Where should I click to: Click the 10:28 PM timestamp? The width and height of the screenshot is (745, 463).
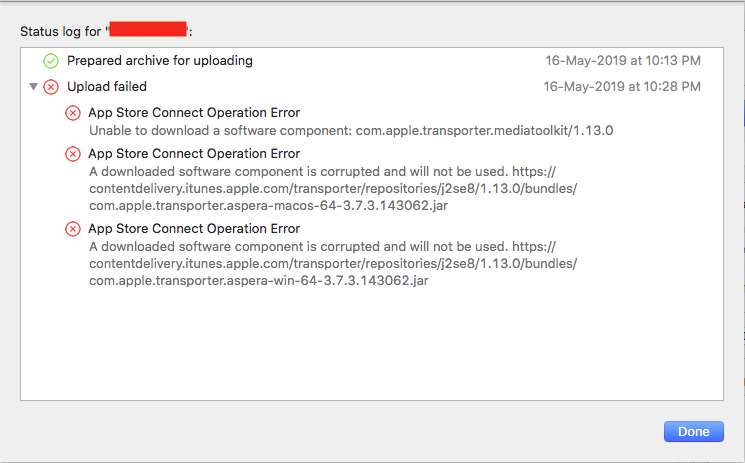[623, 87]
